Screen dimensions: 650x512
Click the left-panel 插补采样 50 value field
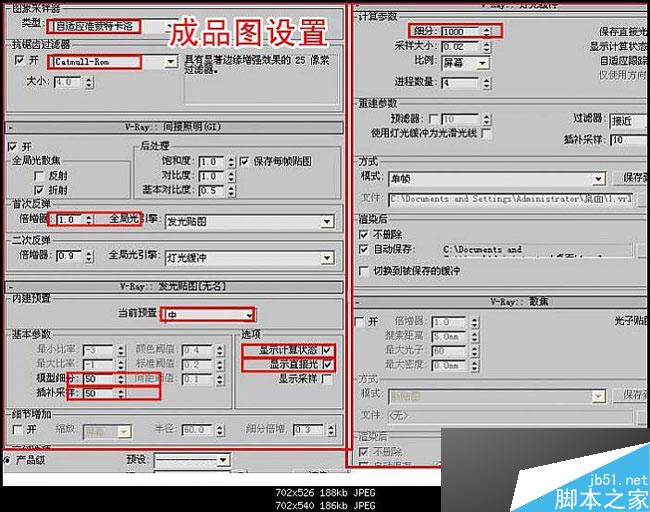point(99,393)
